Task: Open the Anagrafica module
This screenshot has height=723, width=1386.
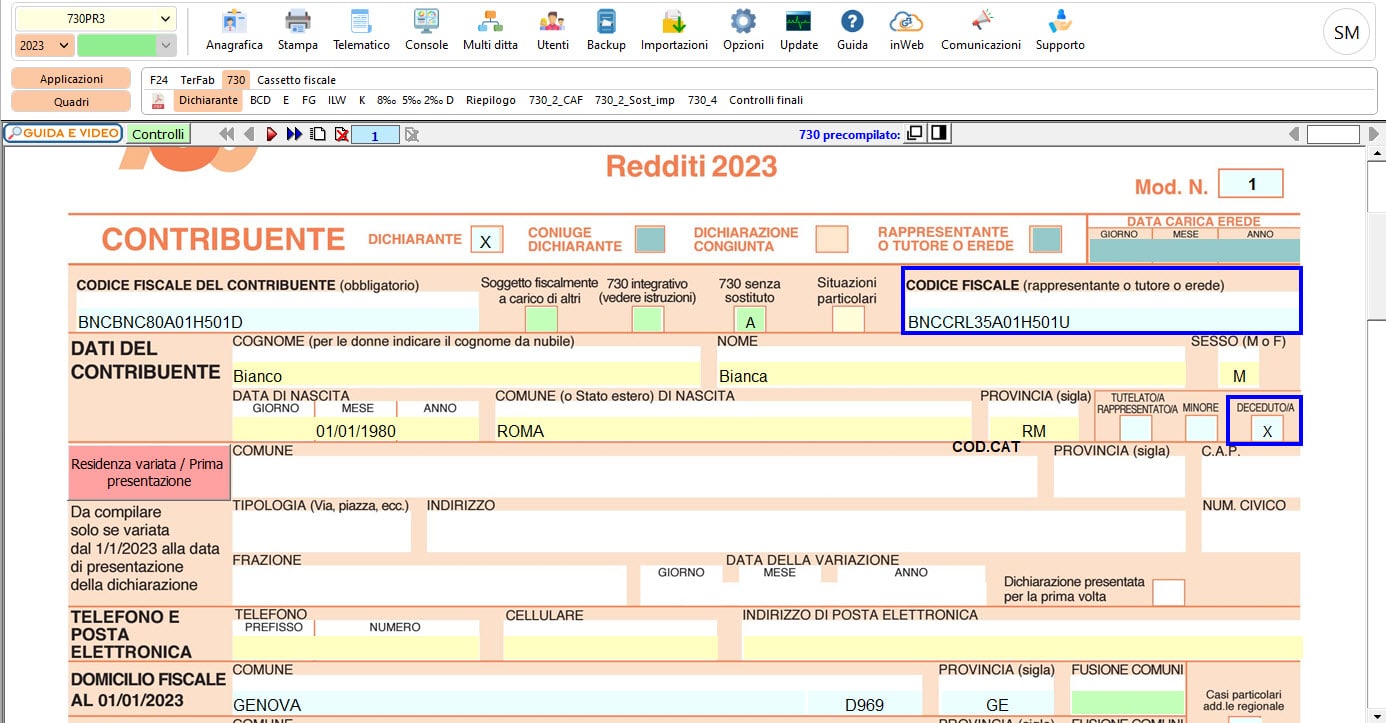Action: click(234, 30)
